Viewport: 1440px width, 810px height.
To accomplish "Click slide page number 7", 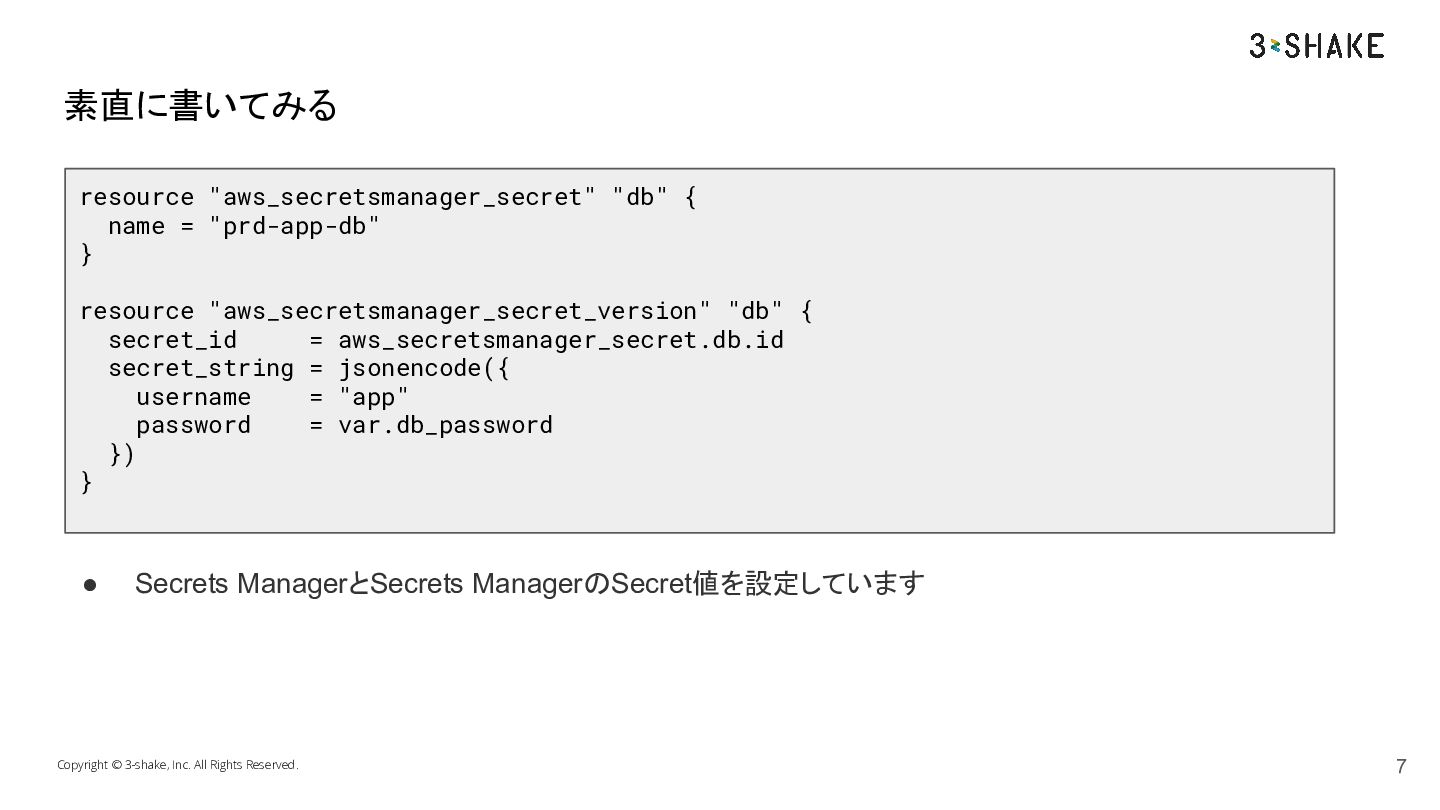I will (1401, 767).
